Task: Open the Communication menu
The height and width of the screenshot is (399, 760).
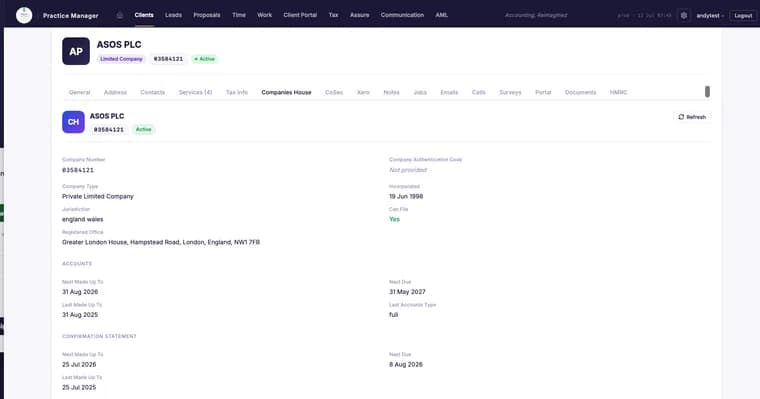Action: 402,15
